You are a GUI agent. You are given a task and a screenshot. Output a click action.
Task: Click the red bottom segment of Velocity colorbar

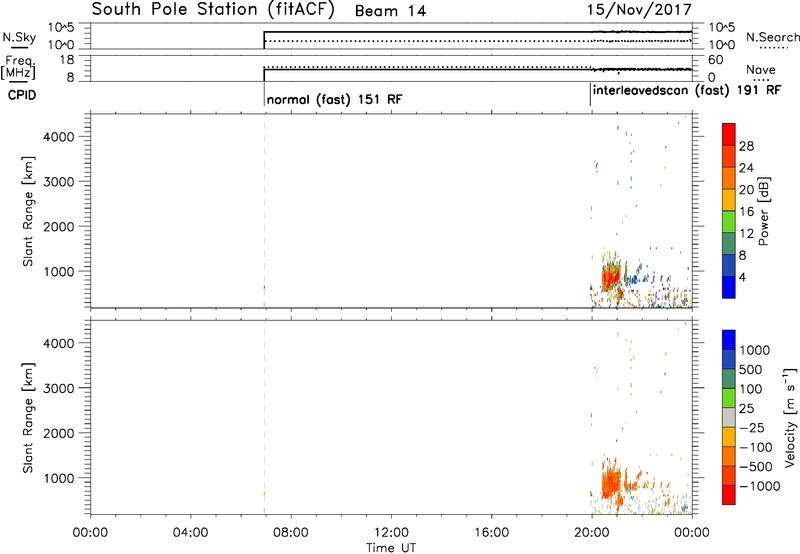coord(729,495)
